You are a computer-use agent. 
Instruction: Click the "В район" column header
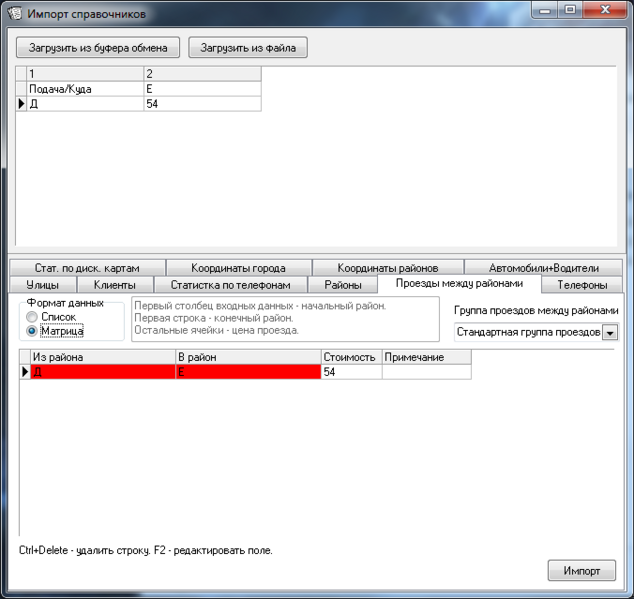coord(249,357)
